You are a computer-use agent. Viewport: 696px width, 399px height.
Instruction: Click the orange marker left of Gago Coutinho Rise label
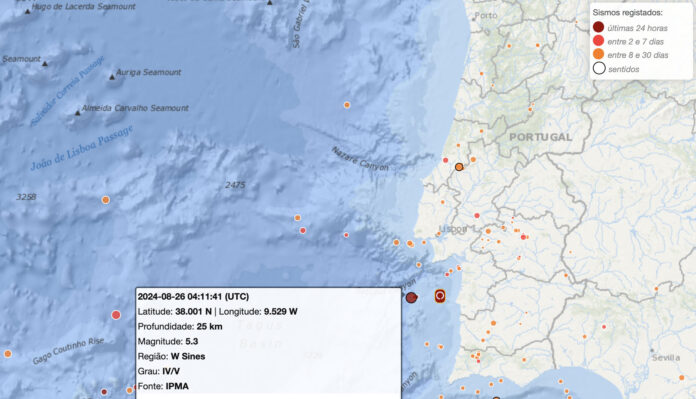(8, 354)
